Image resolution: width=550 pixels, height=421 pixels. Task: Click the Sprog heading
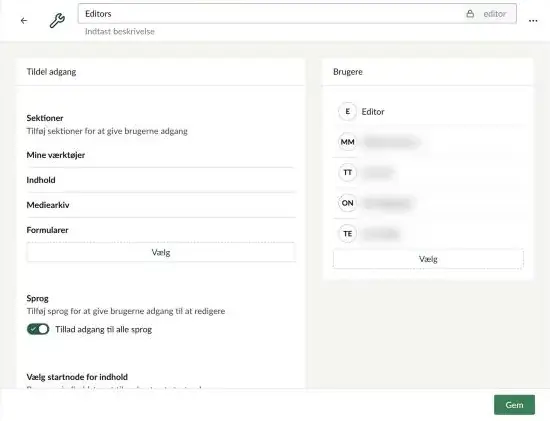(38, 299)
